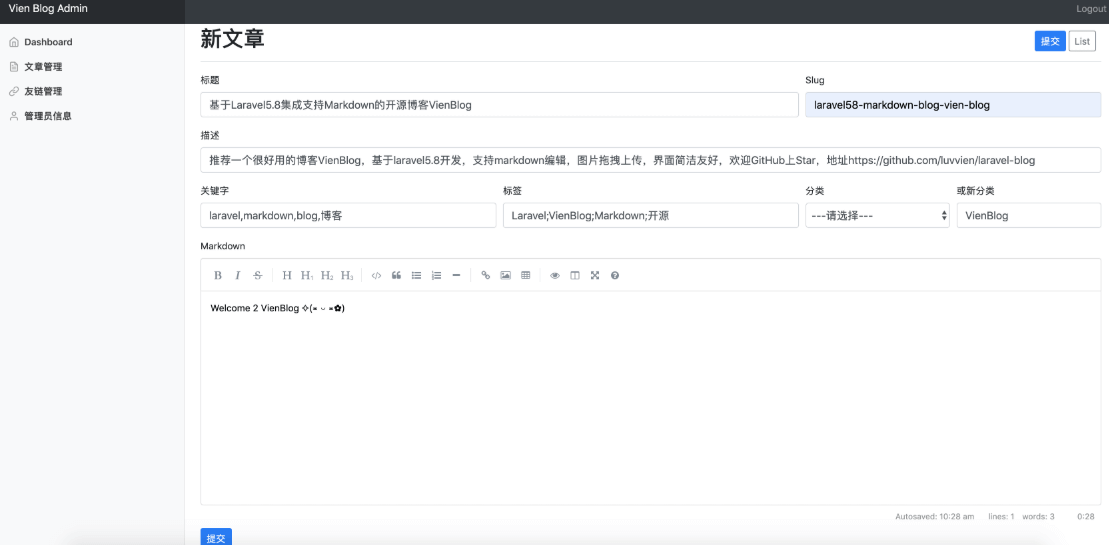Click Vien Blog Admin brand link
This screenshot has width=1109, height=545.
[x=48, y=8]
